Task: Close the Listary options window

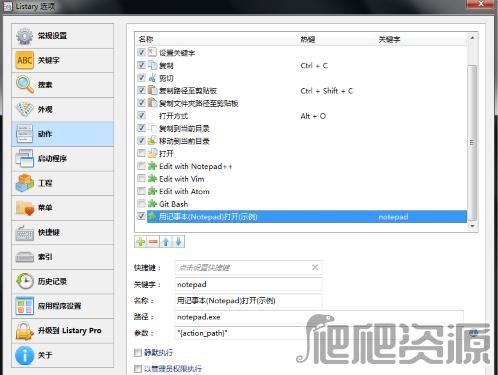Action: tap(480, 4)
